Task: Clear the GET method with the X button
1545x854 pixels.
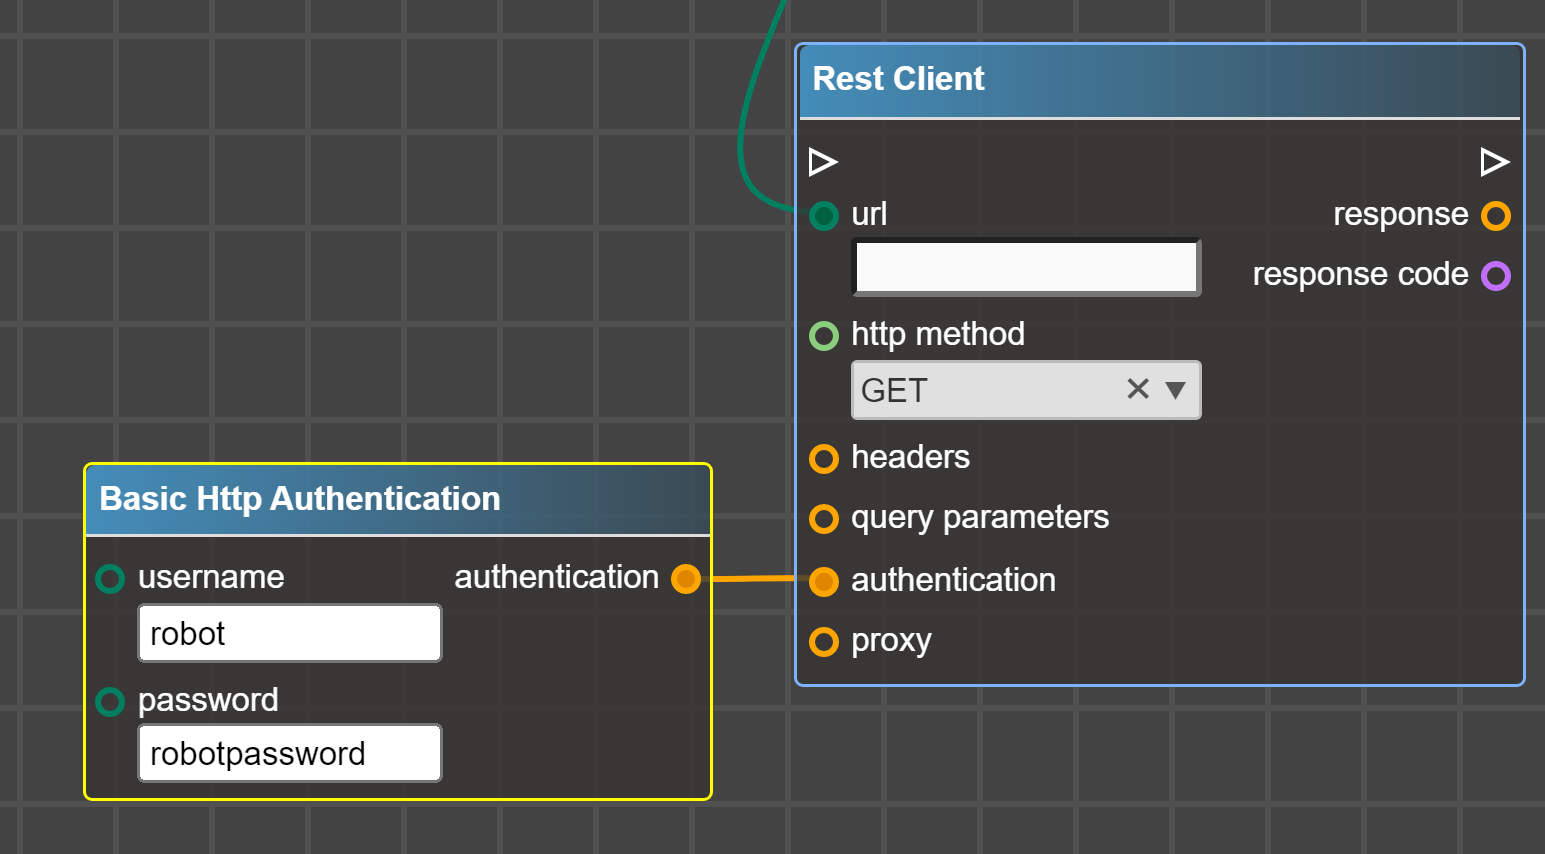Action: (1138, 389)
